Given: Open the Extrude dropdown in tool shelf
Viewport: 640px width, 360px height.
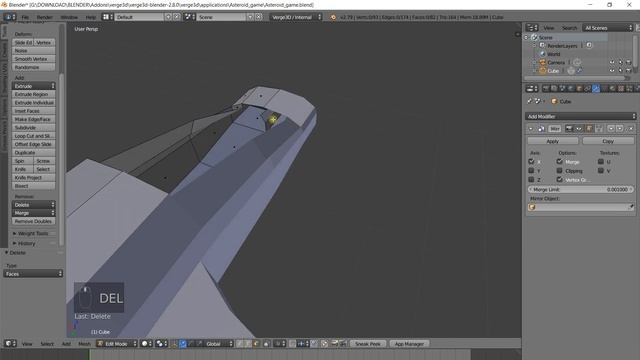Looking at the screenshot, I should coord(33,86).
